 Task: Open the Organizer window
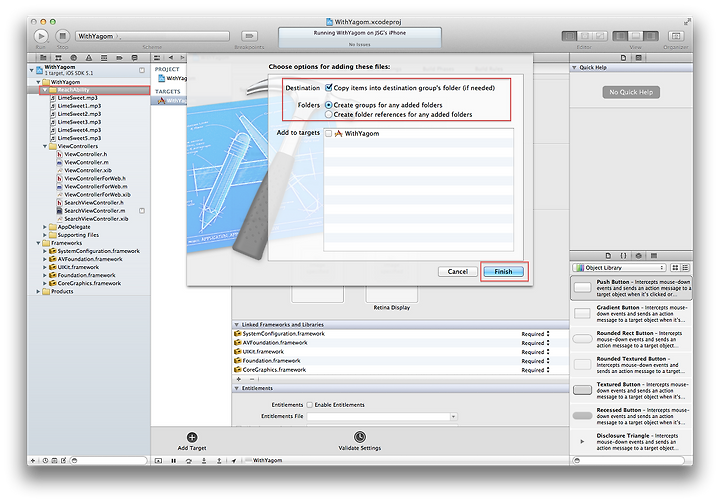tap(675, 36)
